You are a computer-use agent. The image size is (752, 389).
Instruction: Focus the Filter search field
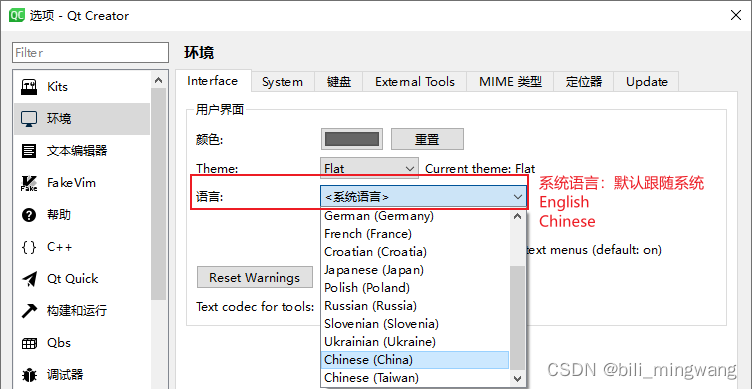91,52
